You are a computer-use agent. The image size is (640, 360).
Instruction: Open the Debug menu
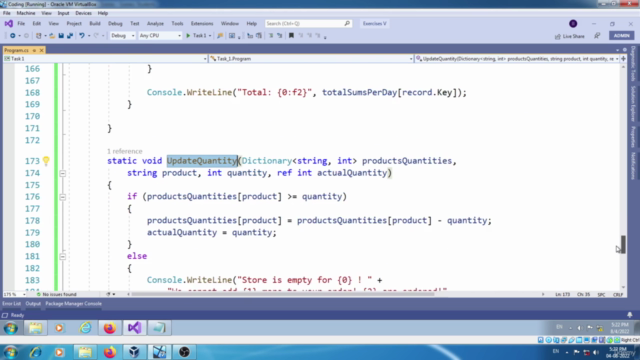pos(115,24)
